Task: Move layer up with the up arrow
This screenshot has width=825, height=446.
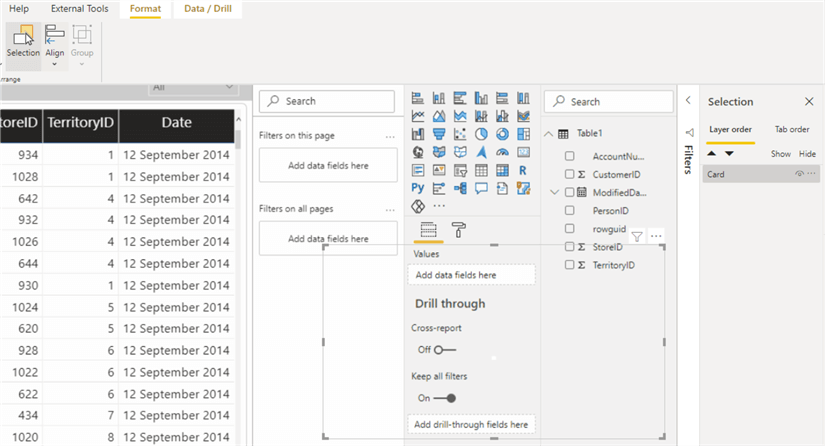Action: click(712, 153)
